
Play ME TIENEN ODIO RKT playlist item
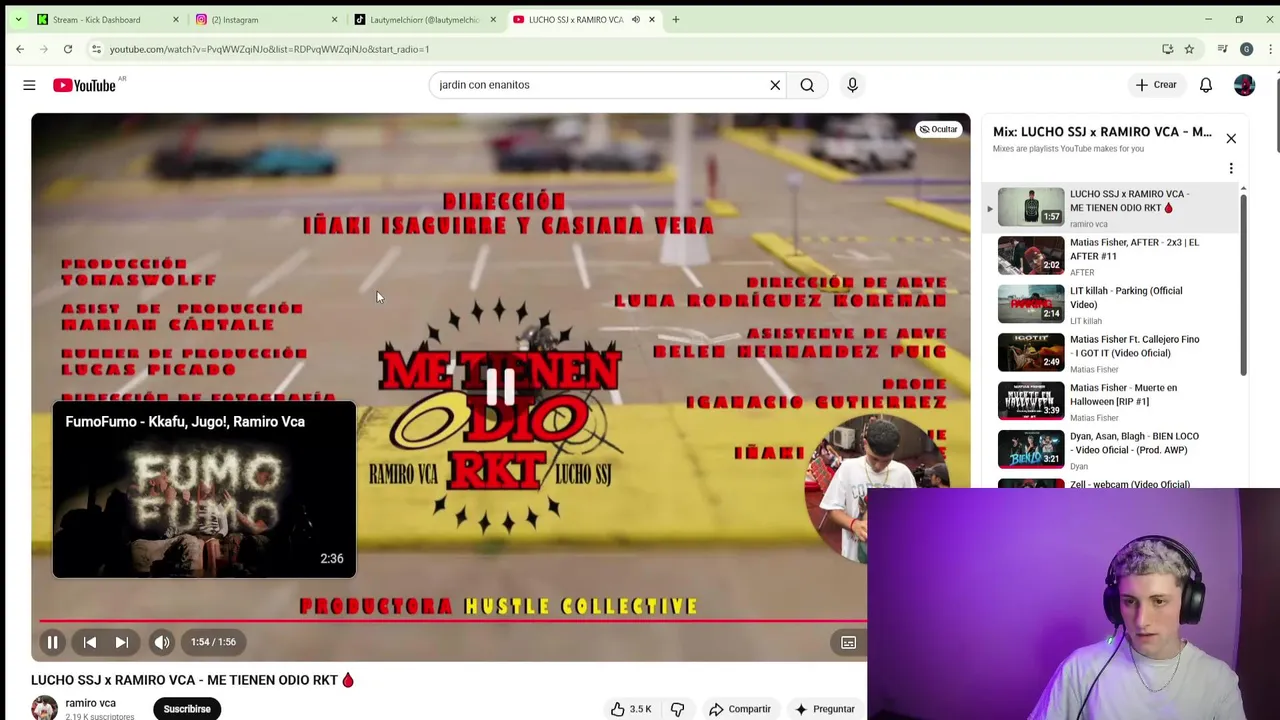[1110, 207]
